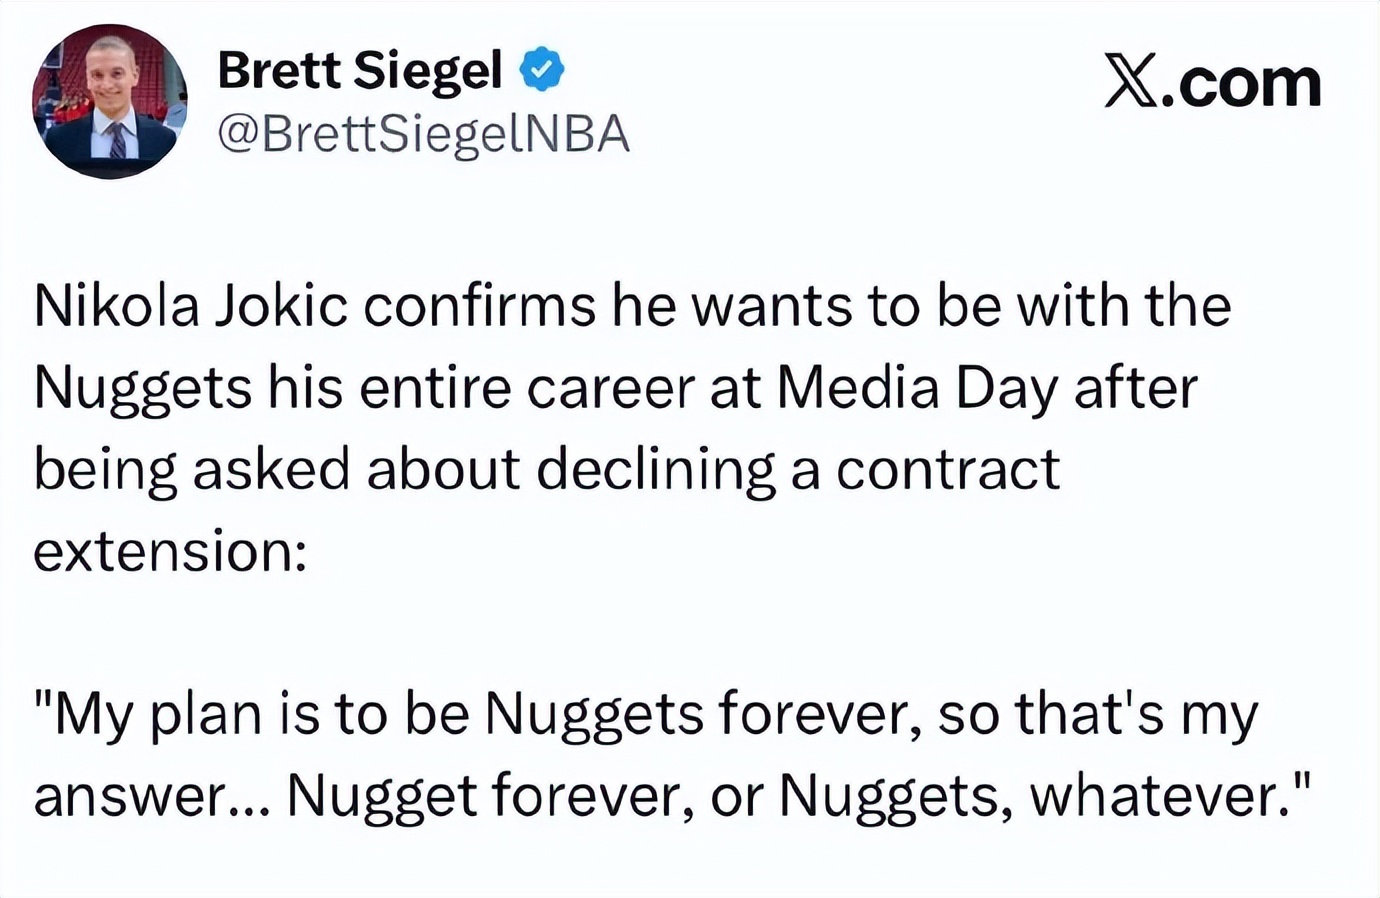Click the word "Nugget" after "answer..."
The width and height of the screenshot is (1380, 898).
coord(380,797)
